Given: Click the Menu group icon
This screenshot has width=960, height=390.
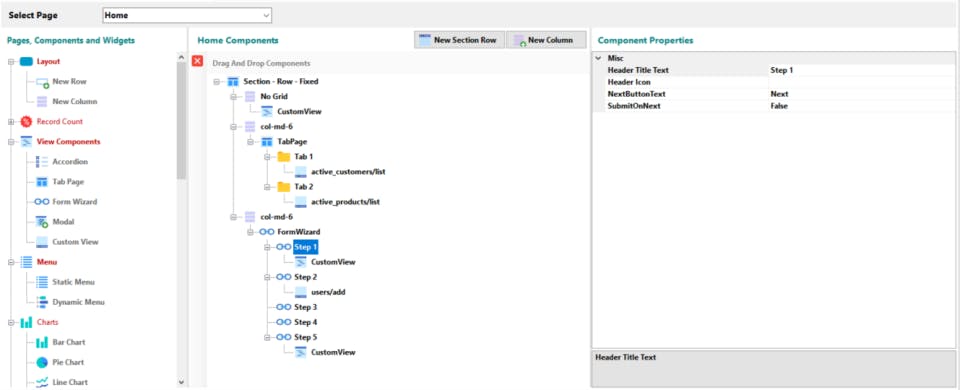Looking at the screenshot, I should tap(26, 262).
